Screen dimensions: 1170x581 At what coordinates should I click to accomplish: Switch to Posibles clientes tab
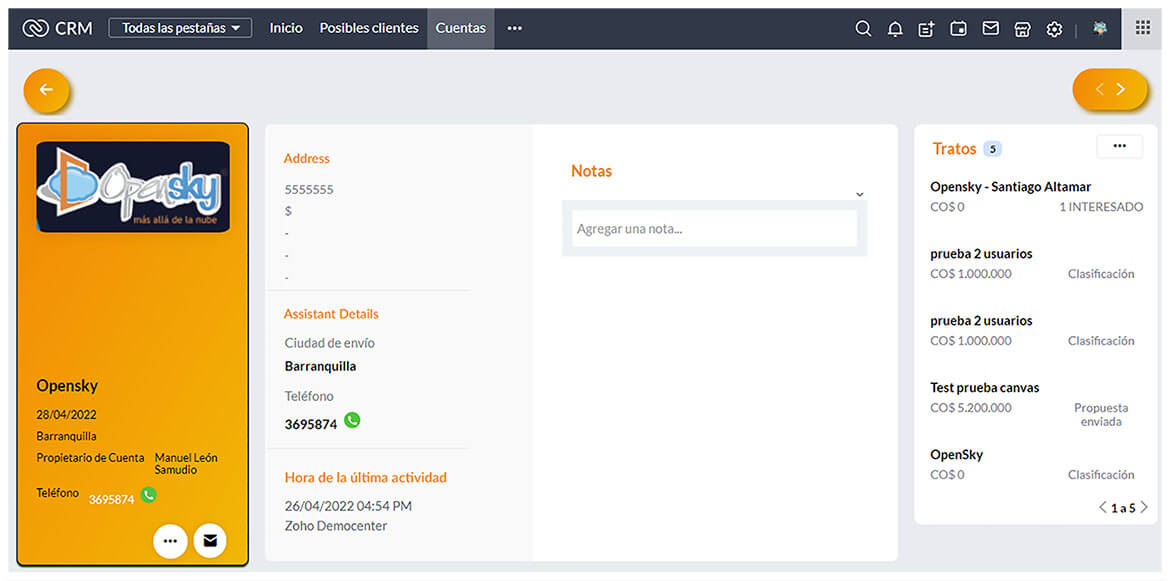point(369,28)
